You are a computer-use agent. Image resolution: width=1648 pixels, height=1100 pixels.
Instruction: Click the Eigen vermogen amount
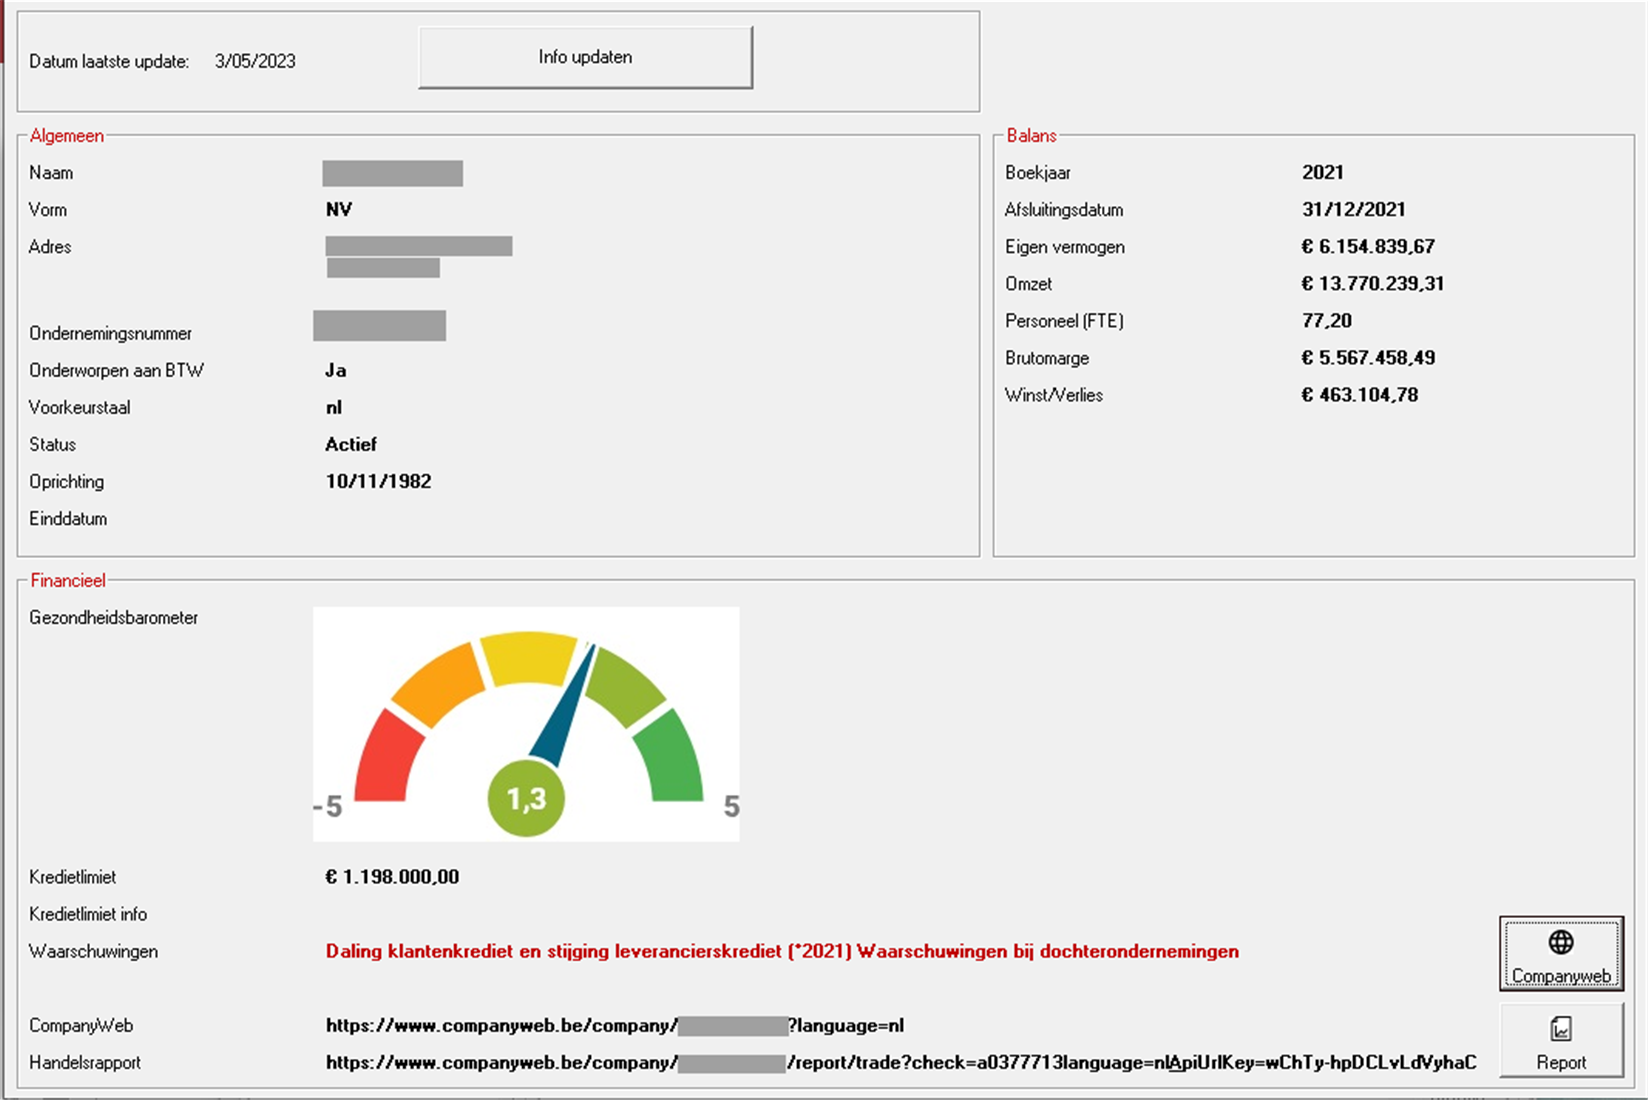(x=1367, y=247)
